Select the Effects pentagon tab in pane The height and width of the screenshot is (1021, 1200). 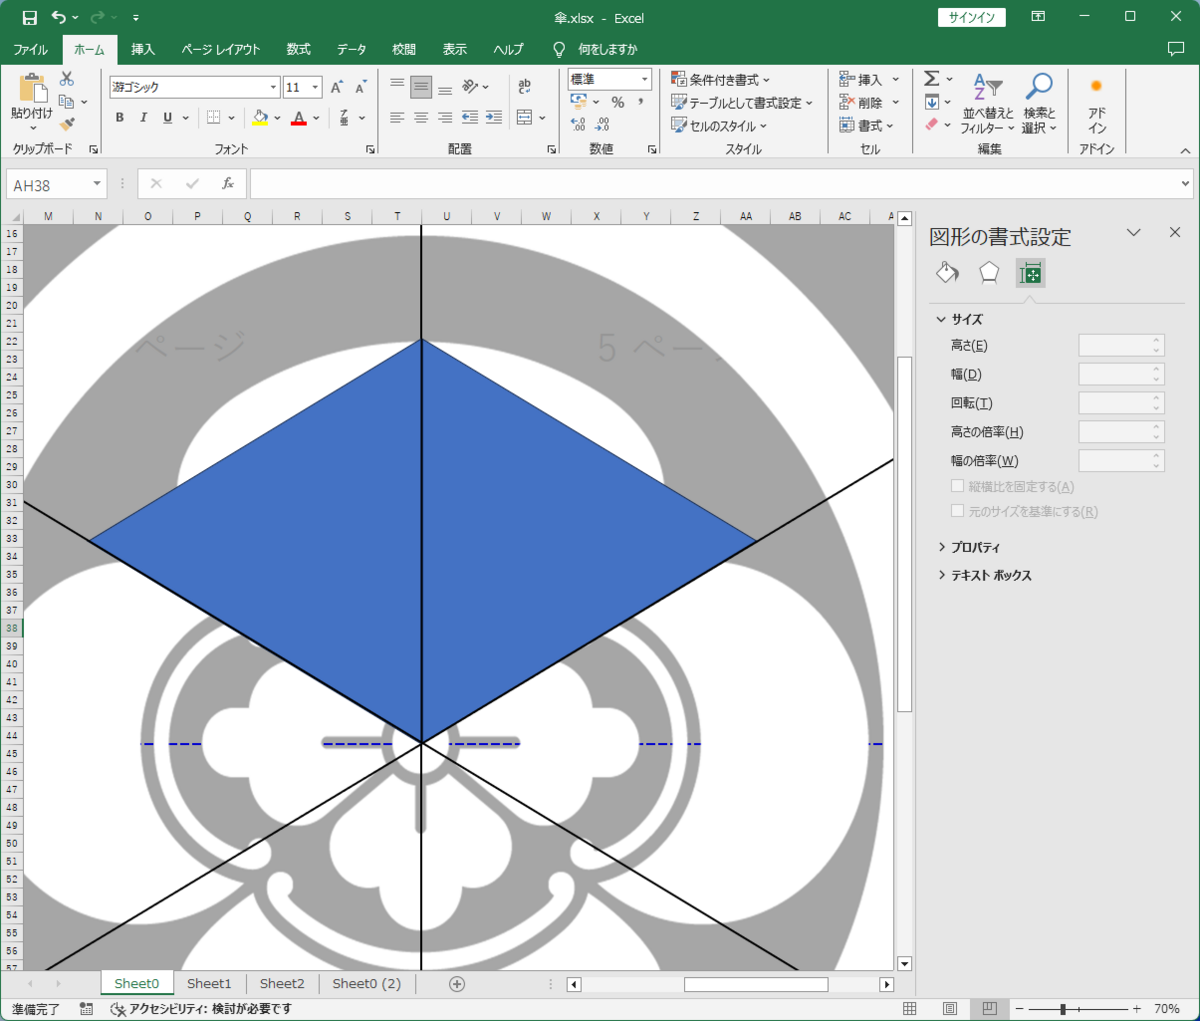[989, 272]
